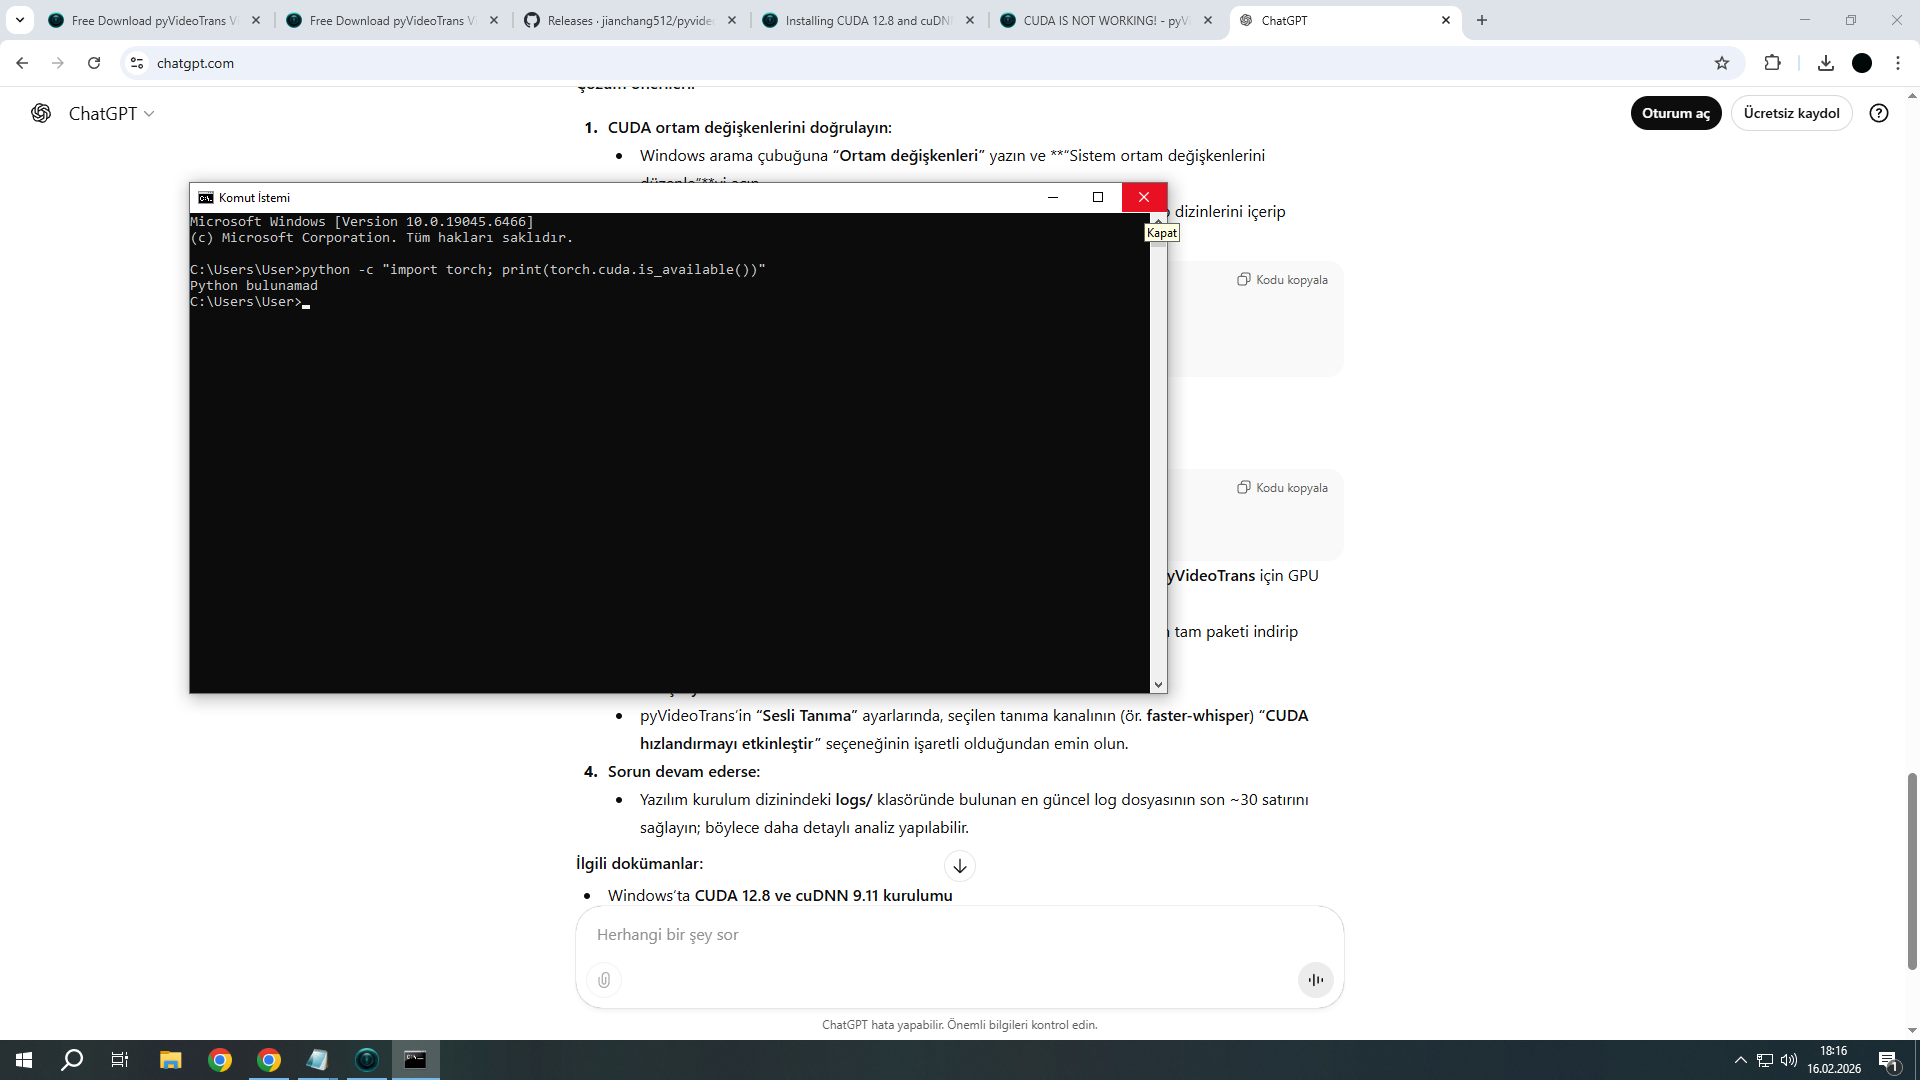Switch to the Releases jianchang512 GitHub tab
Image resolution: width=1920 pixels, height=1080 pixels.
tap(630, 20)
